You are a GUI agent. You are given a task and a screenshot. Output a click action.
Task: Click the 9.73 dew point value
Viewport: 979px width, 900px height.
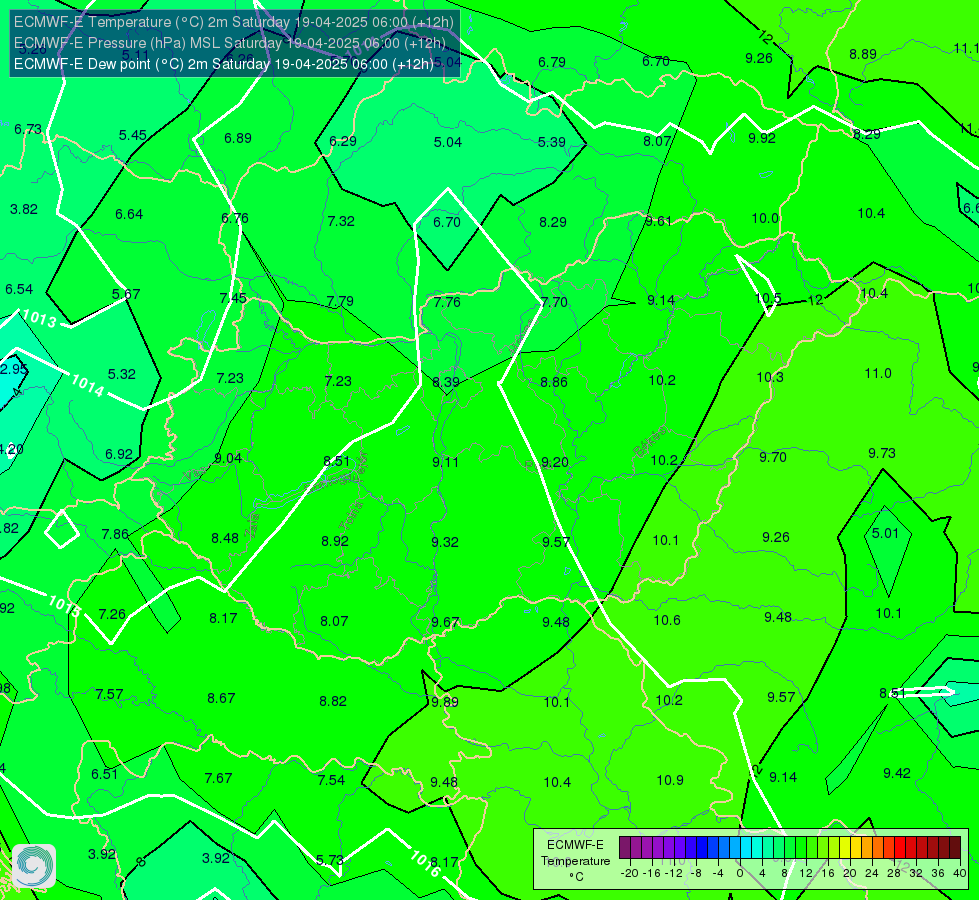[x=882, y=453]
